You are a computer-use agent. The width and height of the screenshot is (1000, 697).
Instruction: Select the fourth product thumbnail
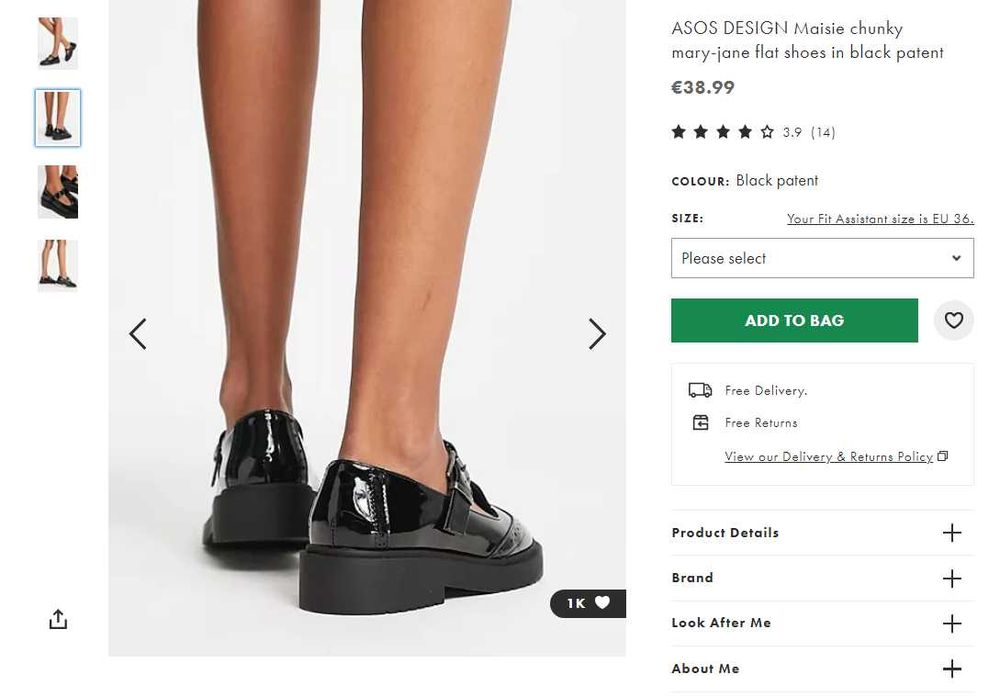(58, 265)
